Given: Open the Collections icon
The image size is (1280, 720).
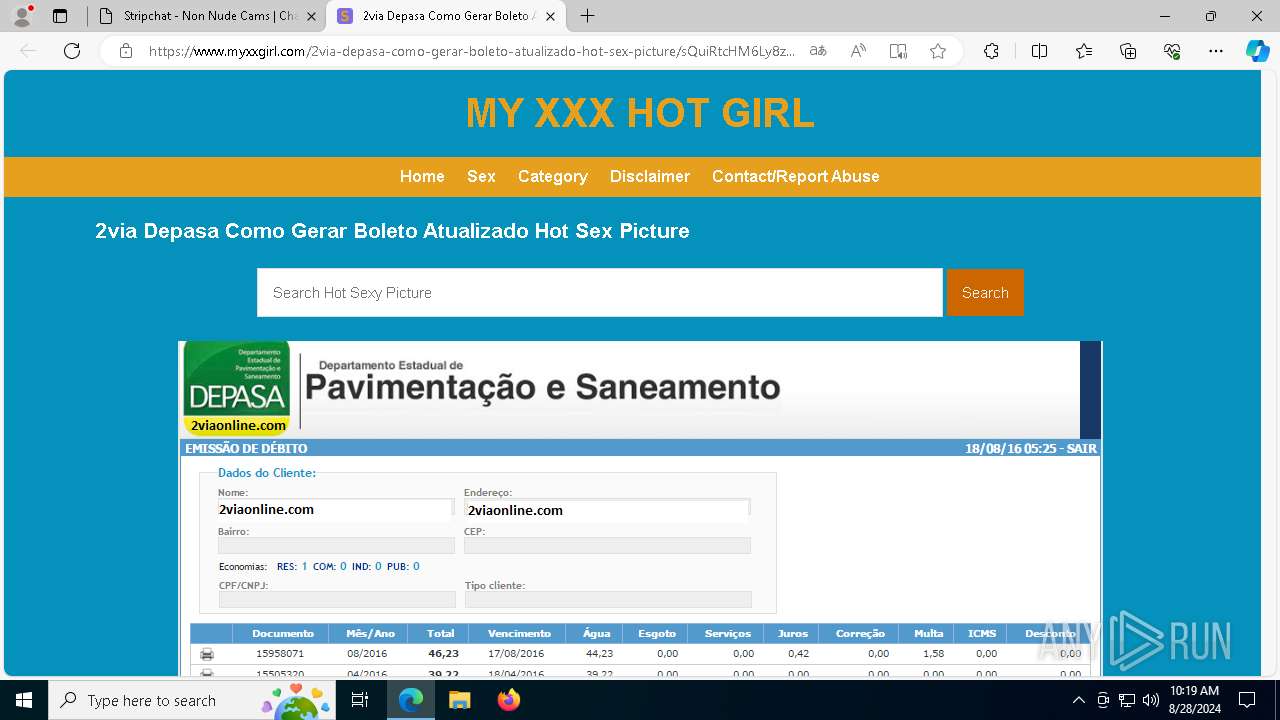Looking at the screenshot, I should click(1128, 51).
